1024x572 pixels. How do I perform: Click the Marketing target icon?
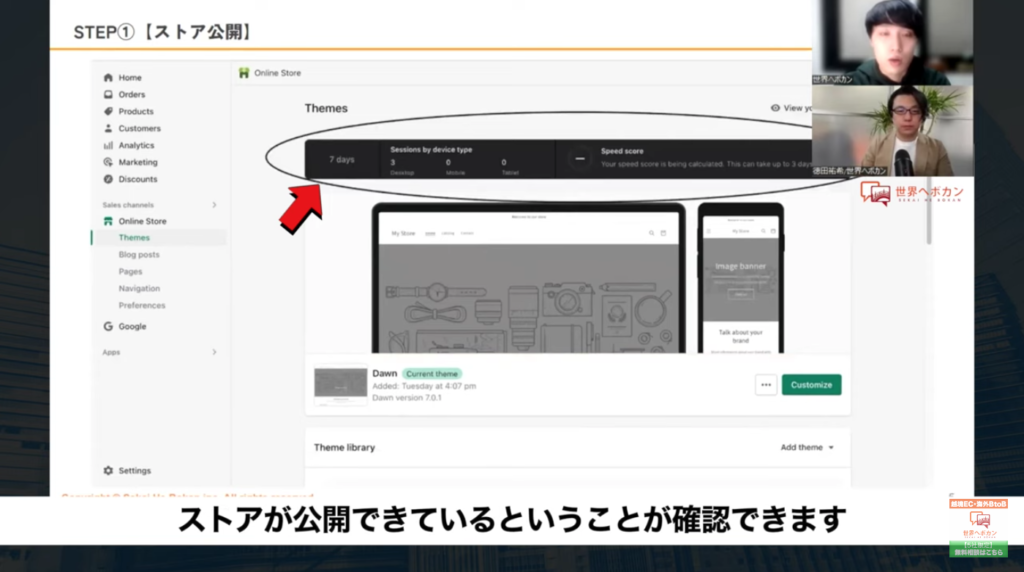[x=108, y=162]
